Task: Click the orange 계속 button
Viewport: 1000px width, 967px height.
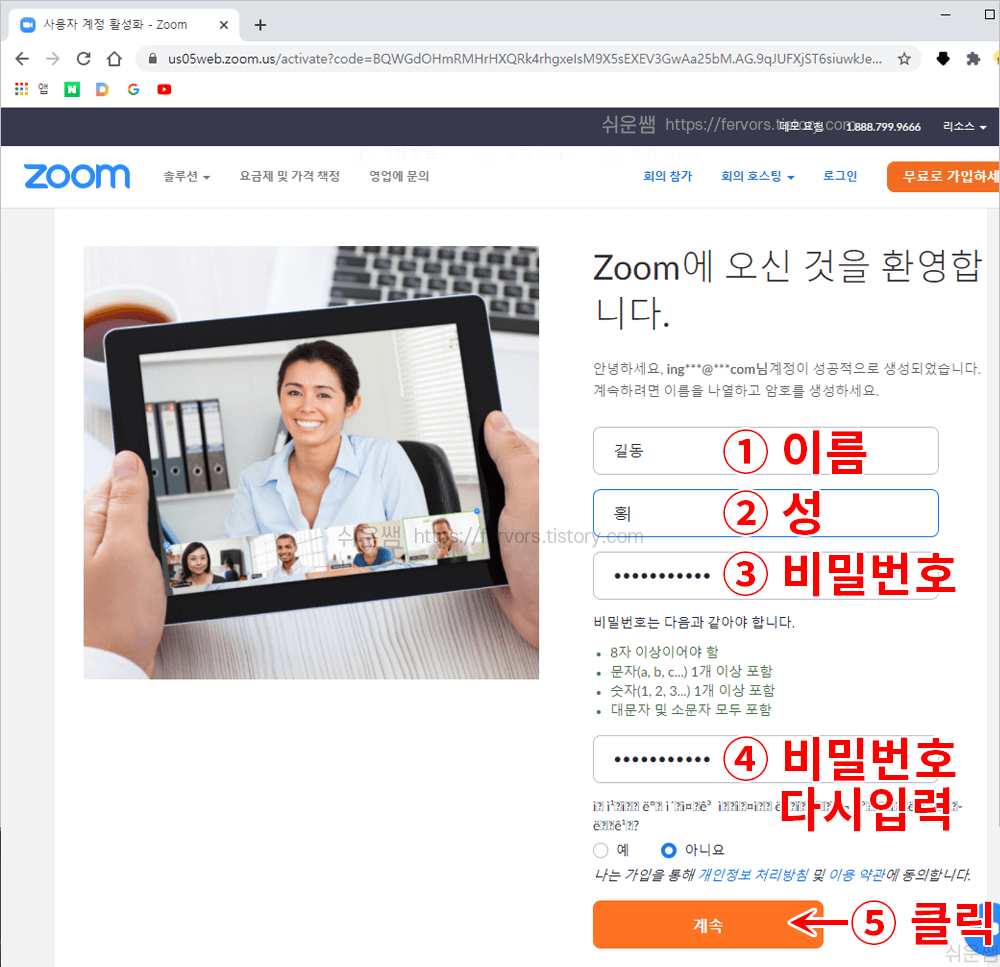Action: [x=708, y=924]
